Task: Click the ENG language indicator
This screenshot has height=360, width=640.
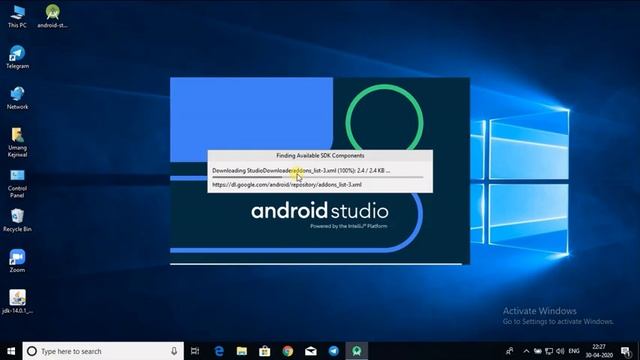Action: (574, 351)
